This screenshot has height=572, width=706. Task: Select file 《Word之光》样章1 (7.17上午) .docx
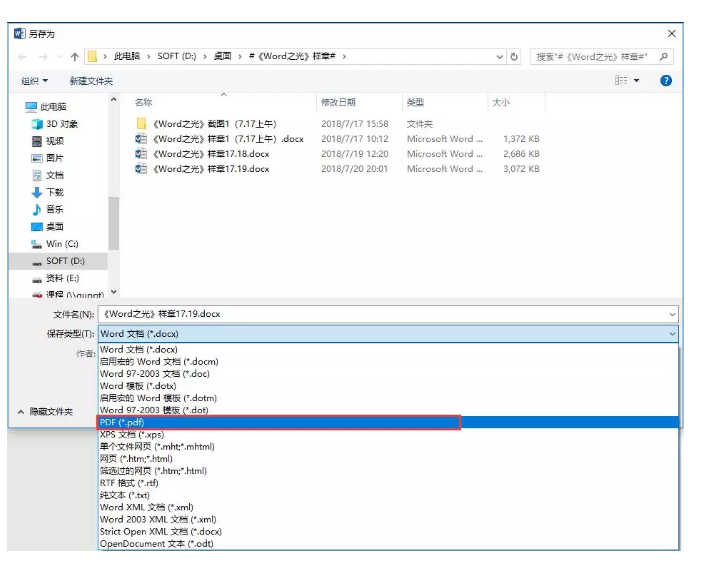(220, 139)
